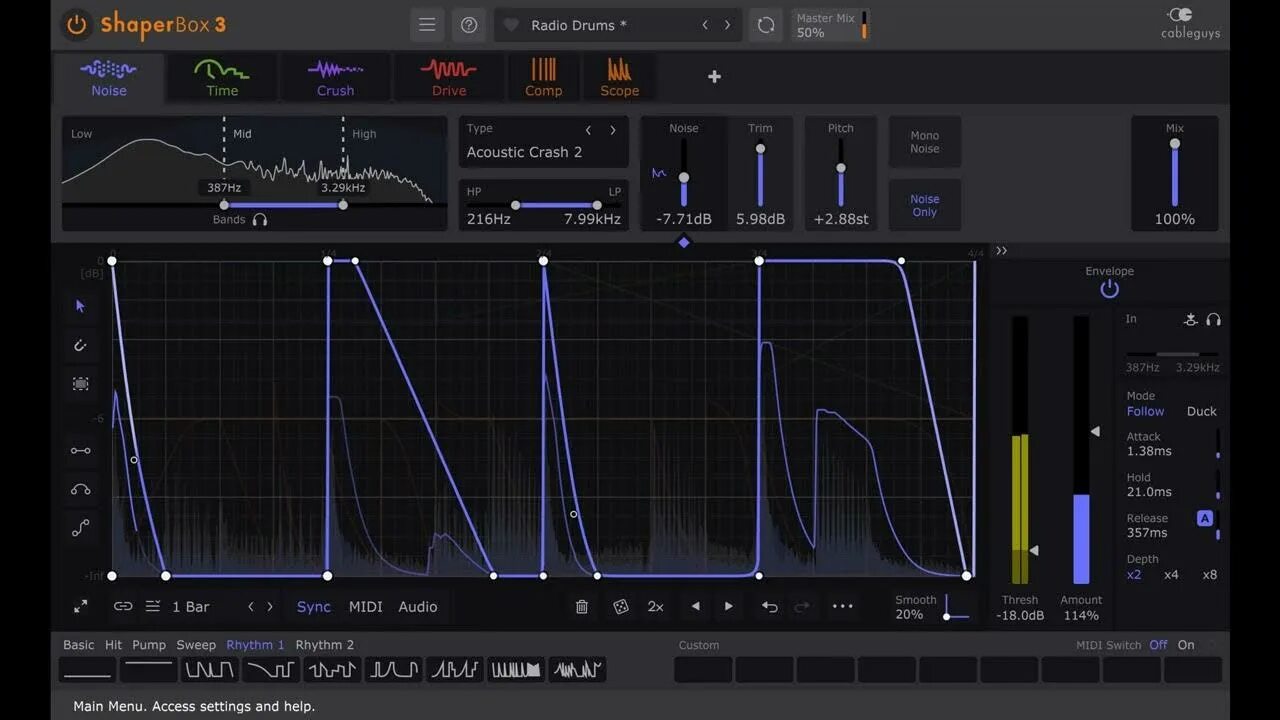This screenshot has width=1280, height=720.
Task: Select the Scope shaper tab
Action: (x=619, y=77)
